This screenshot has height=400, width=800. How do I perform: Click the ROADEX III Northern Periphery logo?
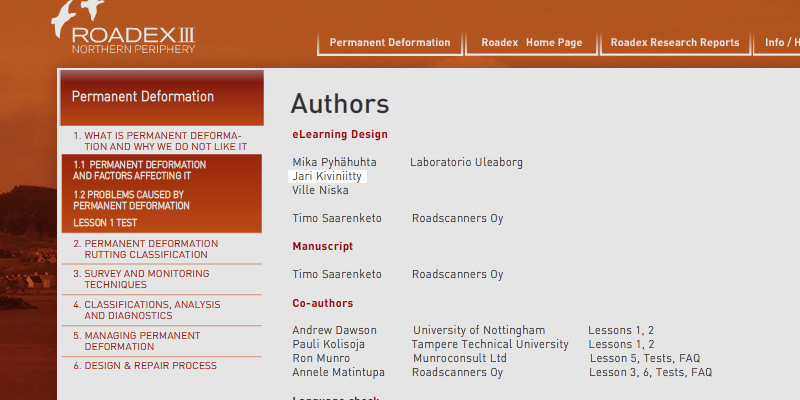(123, 27)
